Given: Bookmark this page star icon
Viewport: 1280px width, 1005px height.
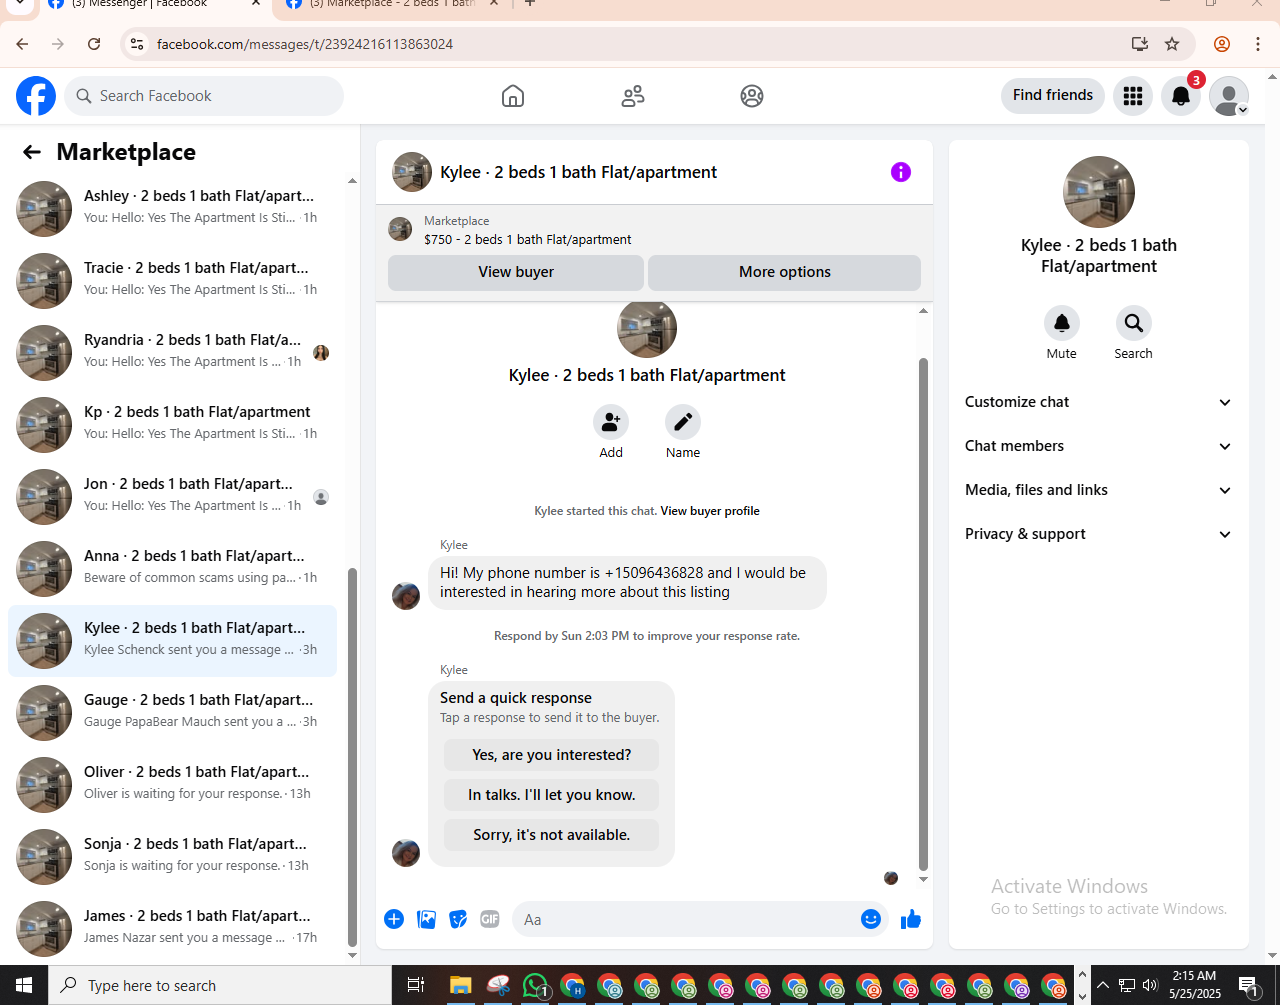Looking at the screenshot, I should 1172,44.
